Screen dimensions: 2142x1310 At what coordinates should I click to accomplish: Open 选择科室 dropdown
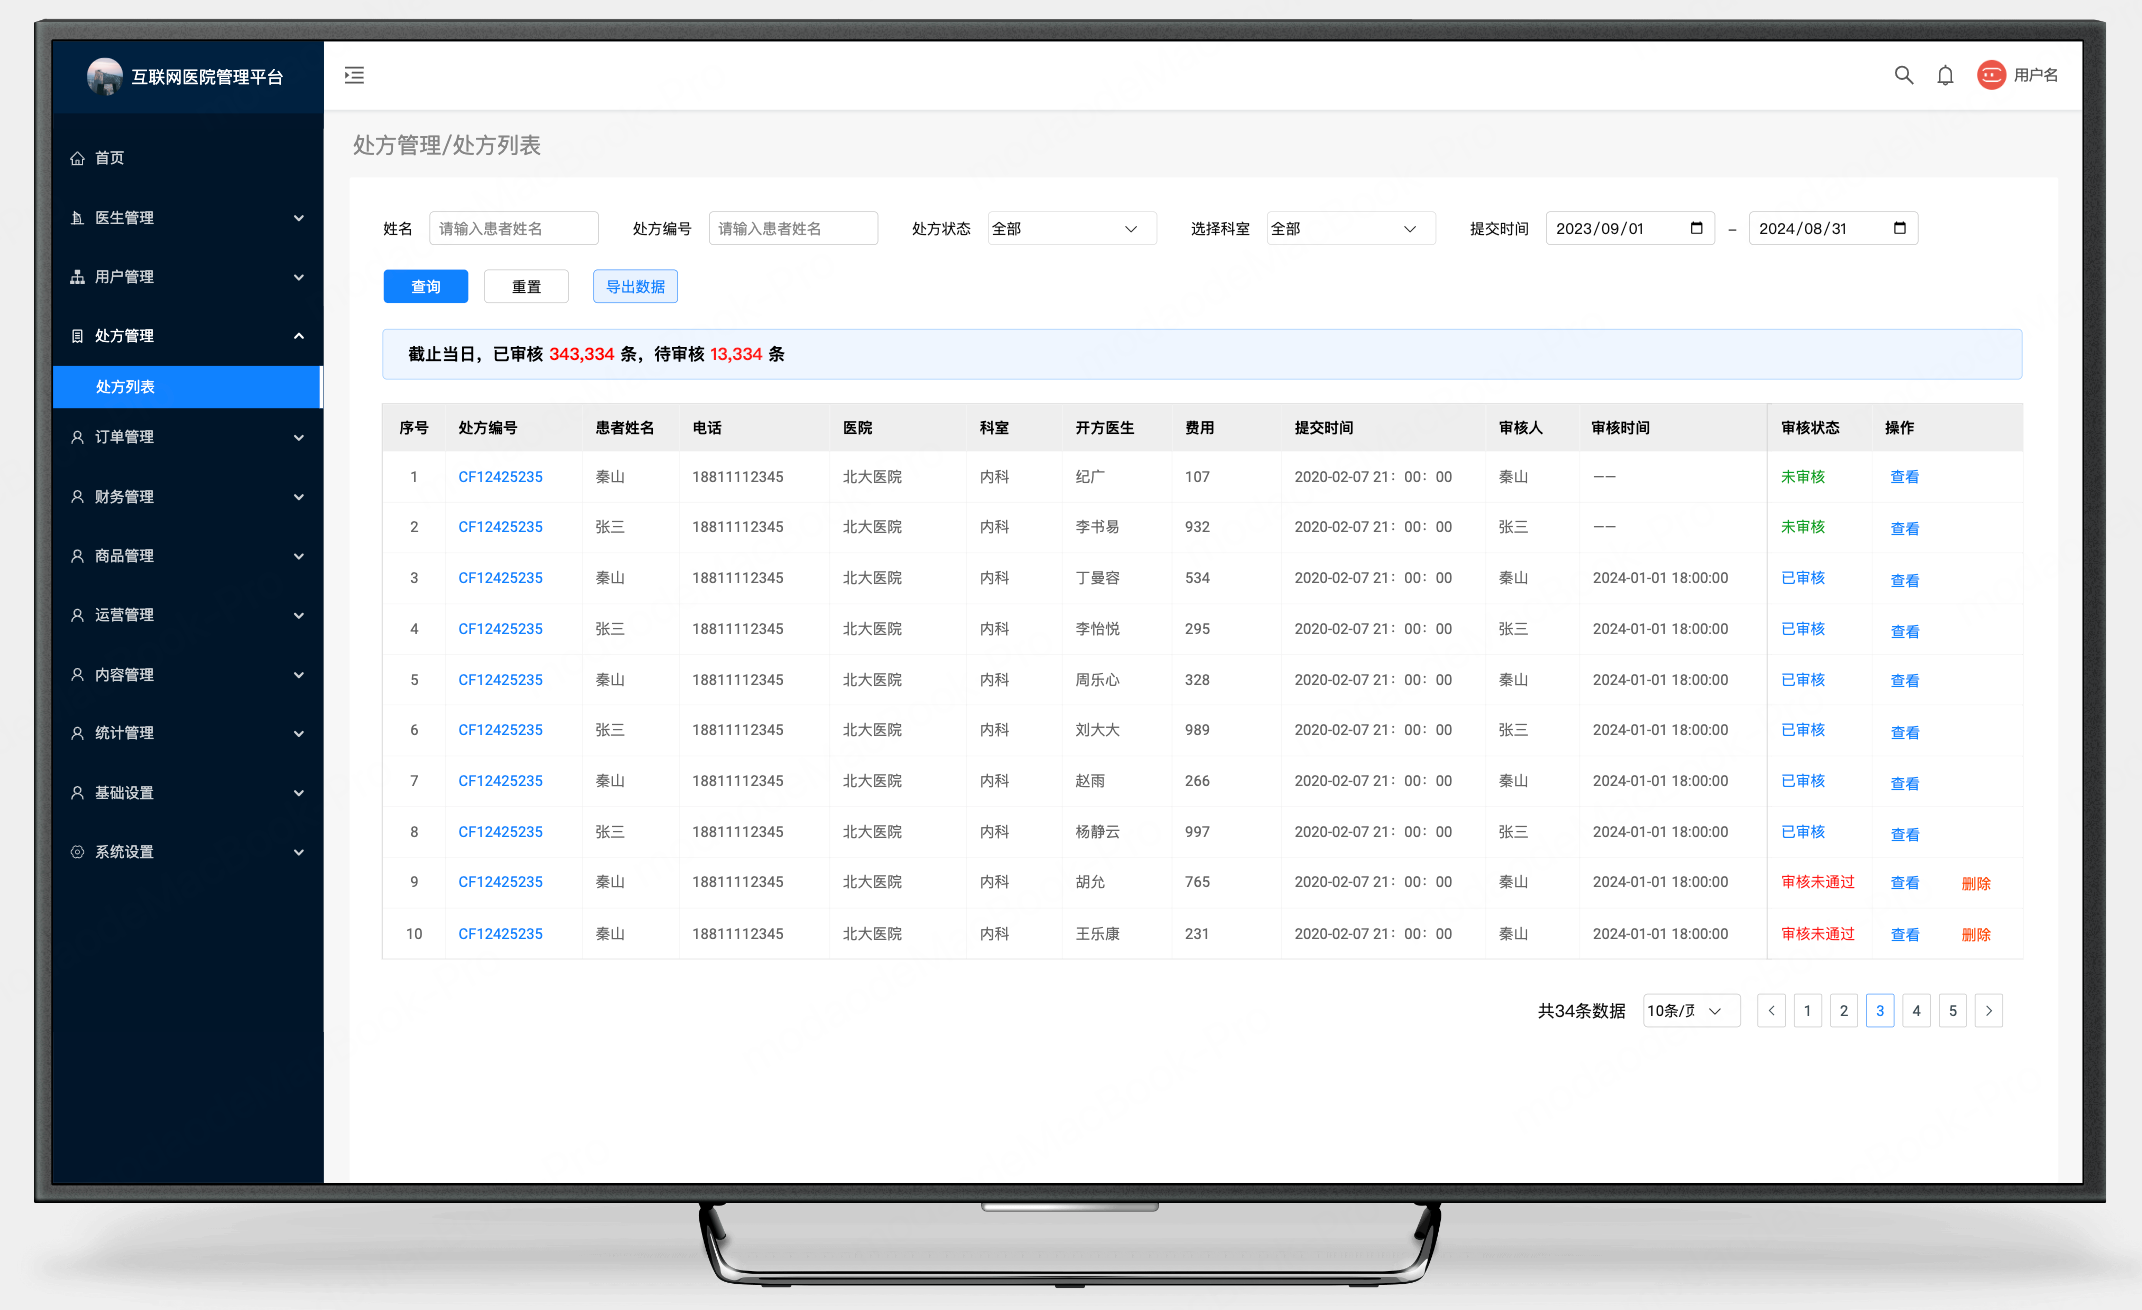(1350, 228)
